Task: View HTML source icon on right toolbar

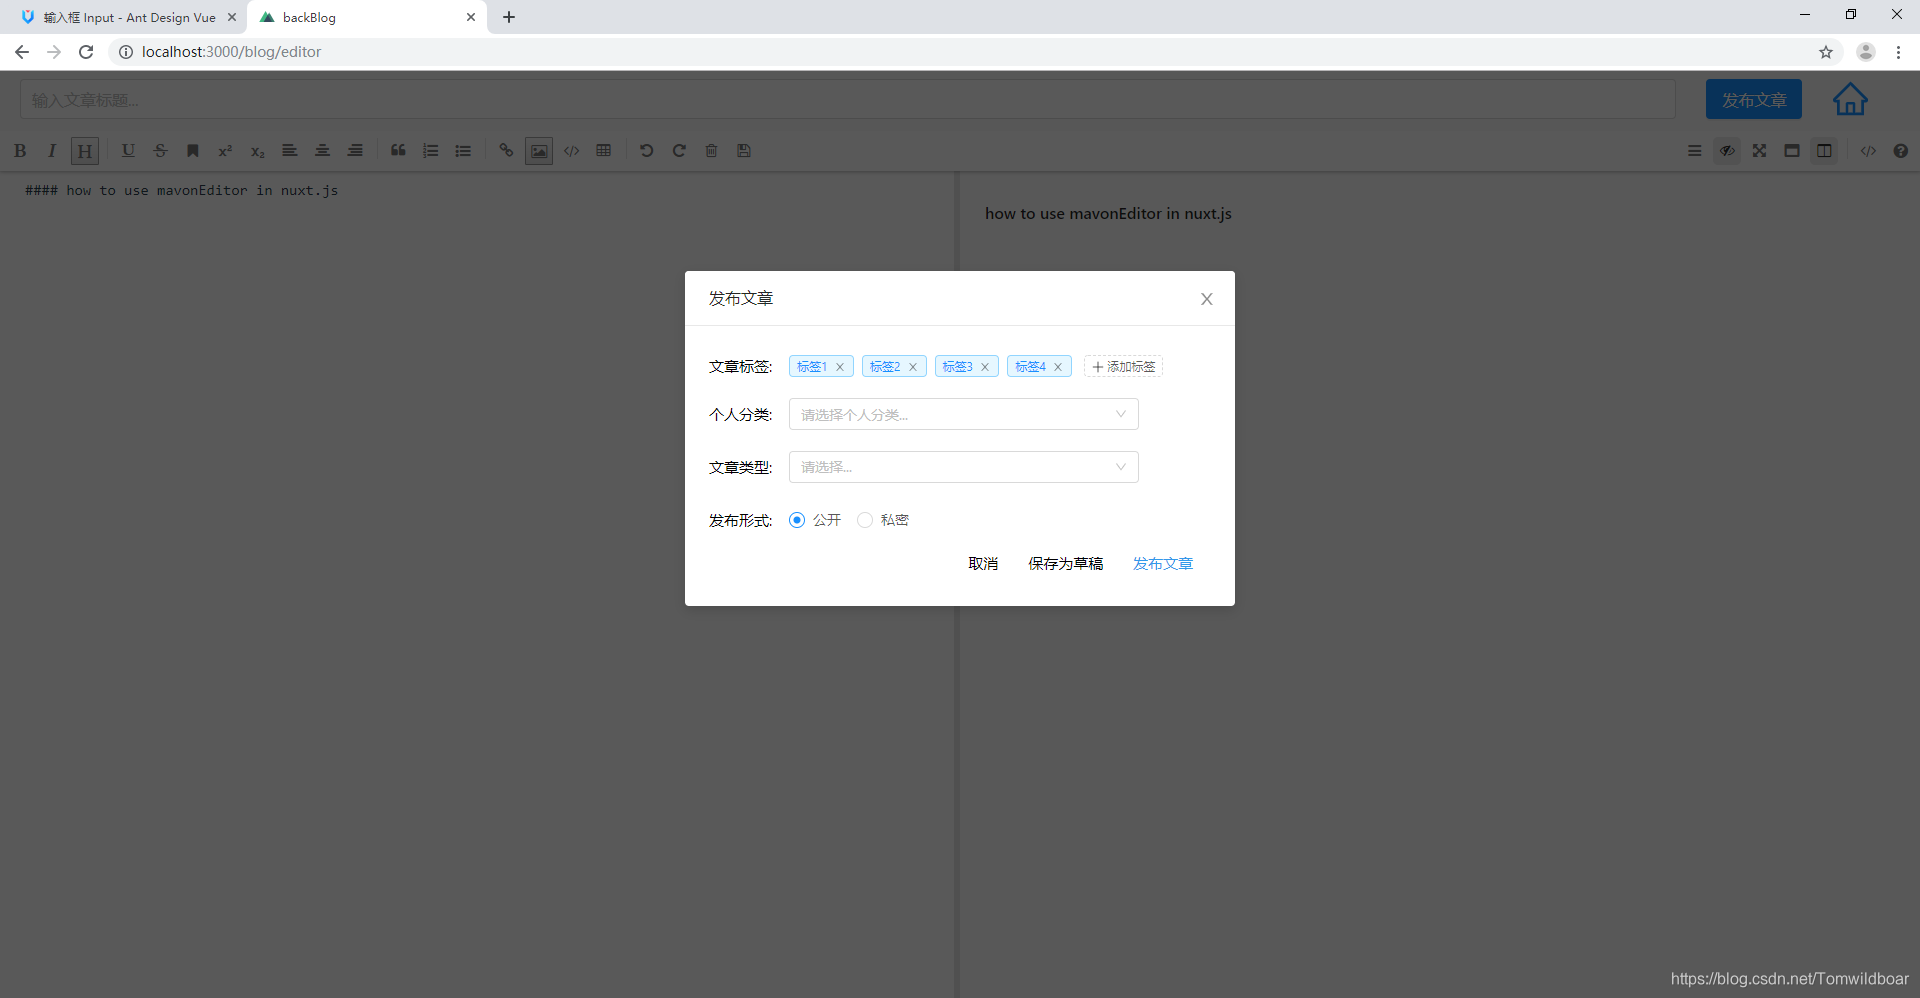Action: [x=1868, y=151]
